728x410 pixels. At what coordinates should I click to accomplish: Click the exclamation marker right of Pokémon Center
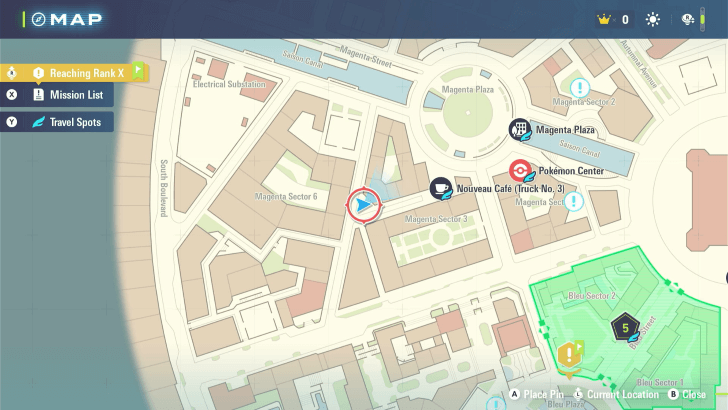(574, 201)
